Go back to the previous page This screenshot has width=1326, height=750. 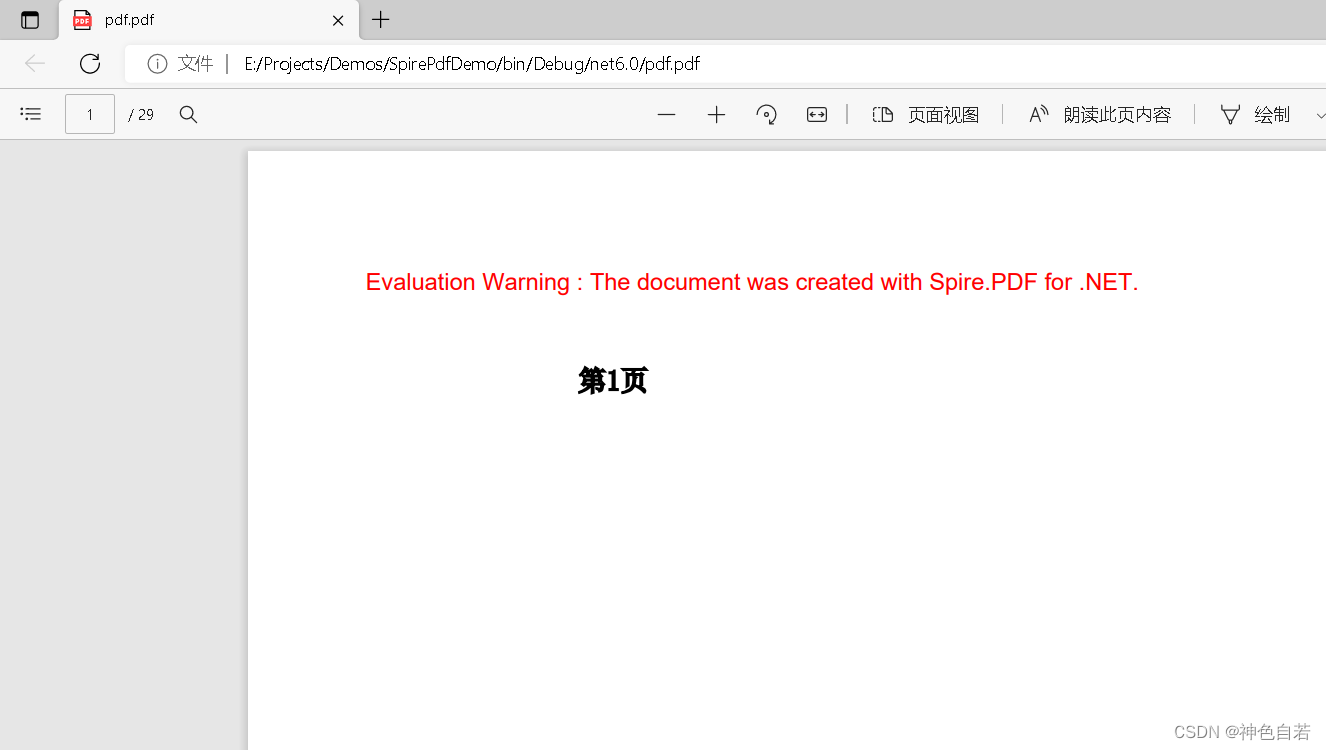pos(35,64)
